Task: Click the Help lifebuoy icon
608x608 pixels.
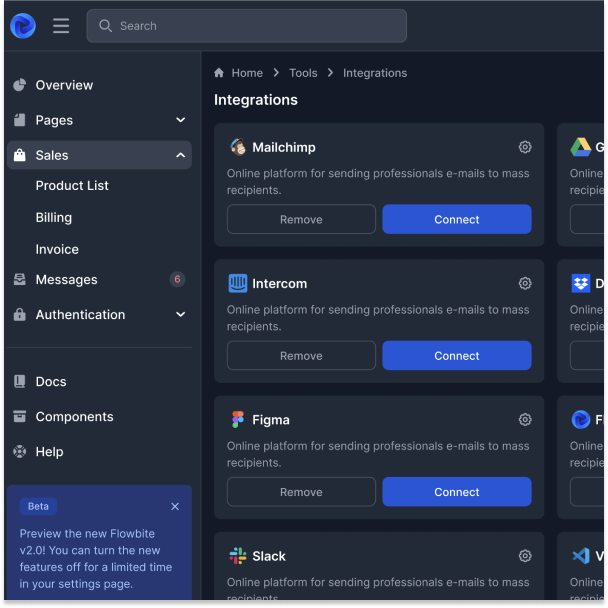Action: (19, 451)
